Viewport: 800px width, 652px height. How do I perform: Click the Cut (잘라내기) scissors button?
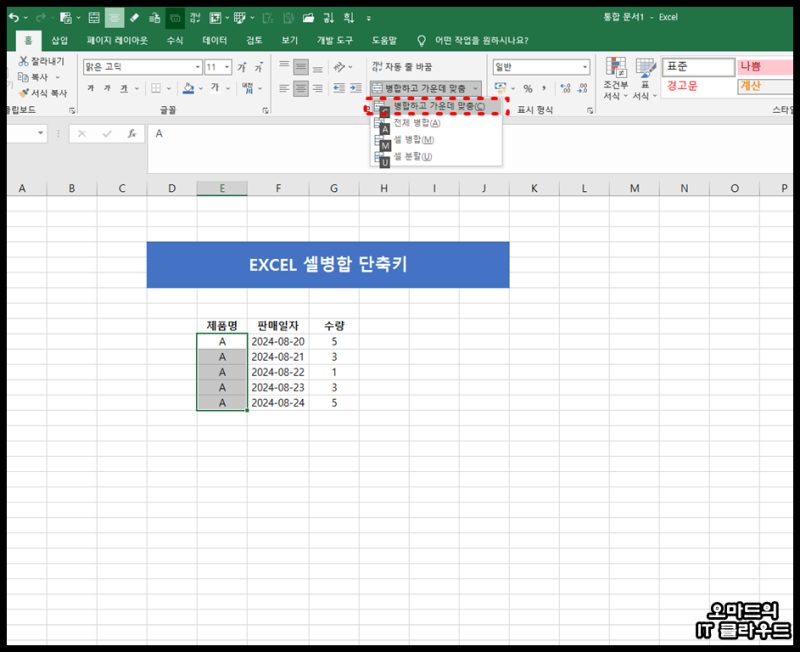pyautogui.click(x=42, y=61)
